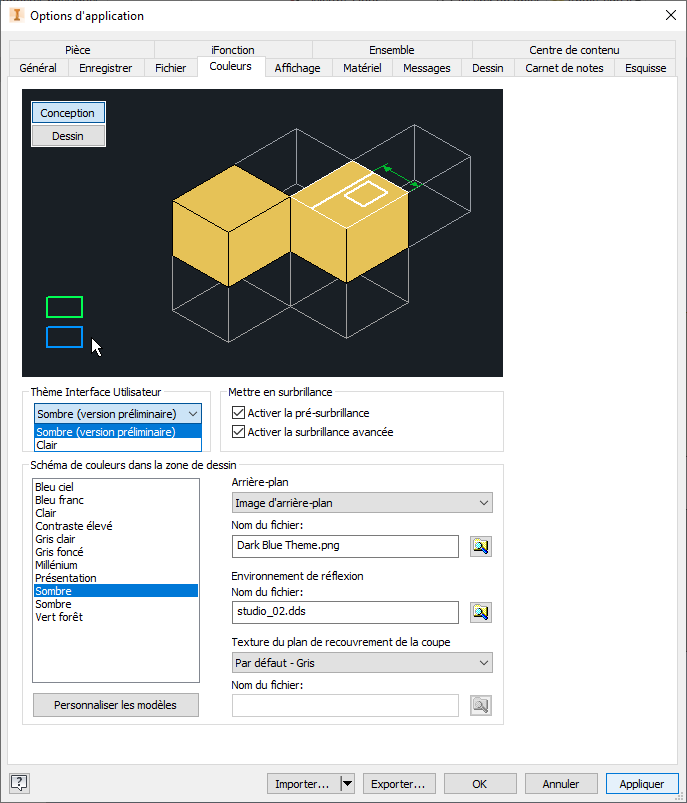Switch to the Messages tab
687x803 pixels.
pyautogui.click(x=427, y=68)
